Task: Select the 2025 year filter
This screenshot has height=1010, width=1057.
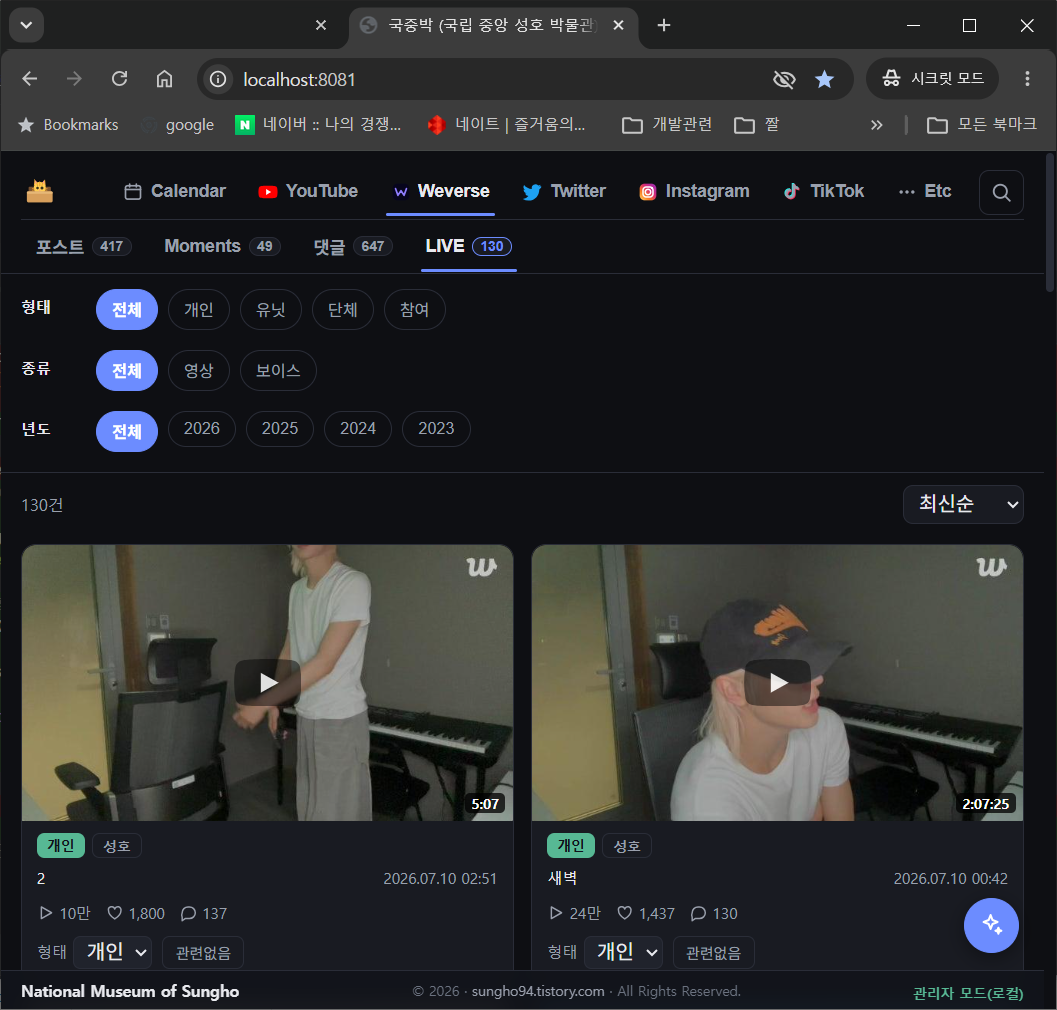Action: coord(280,429)
